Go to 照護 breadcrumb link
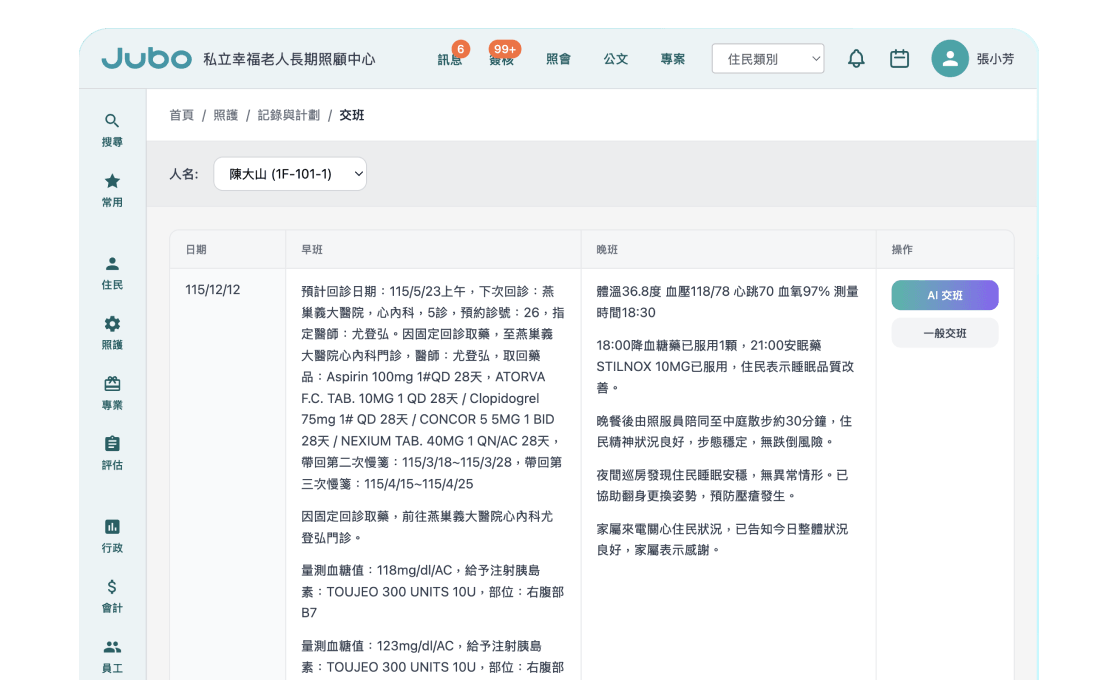Viewport: 1120px width, 680px height. (x=226, y=115)
